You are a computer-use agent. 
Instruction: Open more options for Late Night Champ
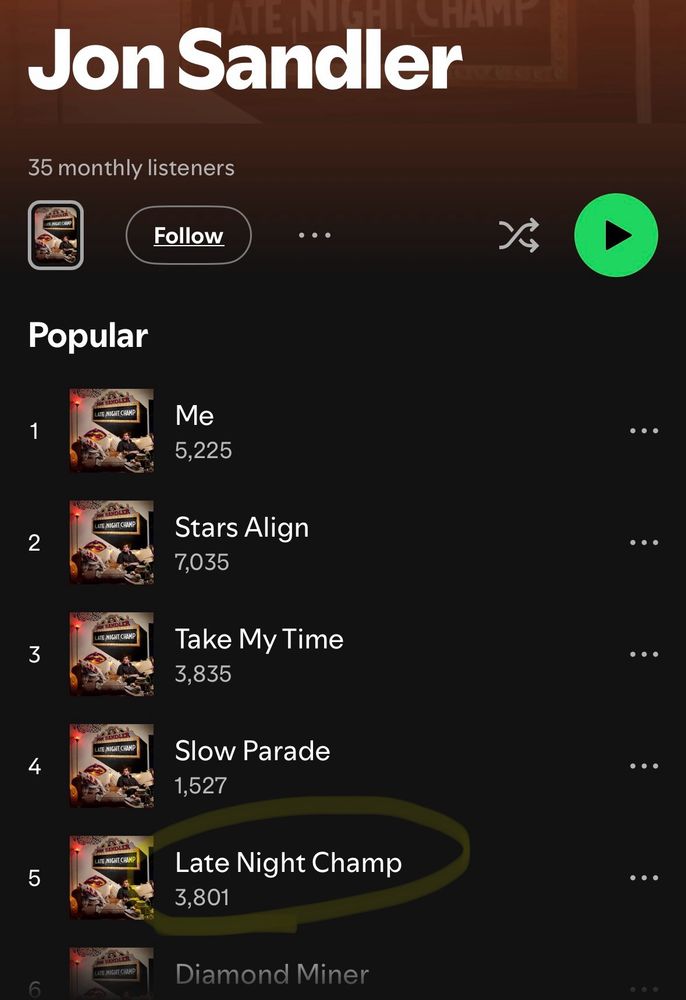click(x=644, y=878)
